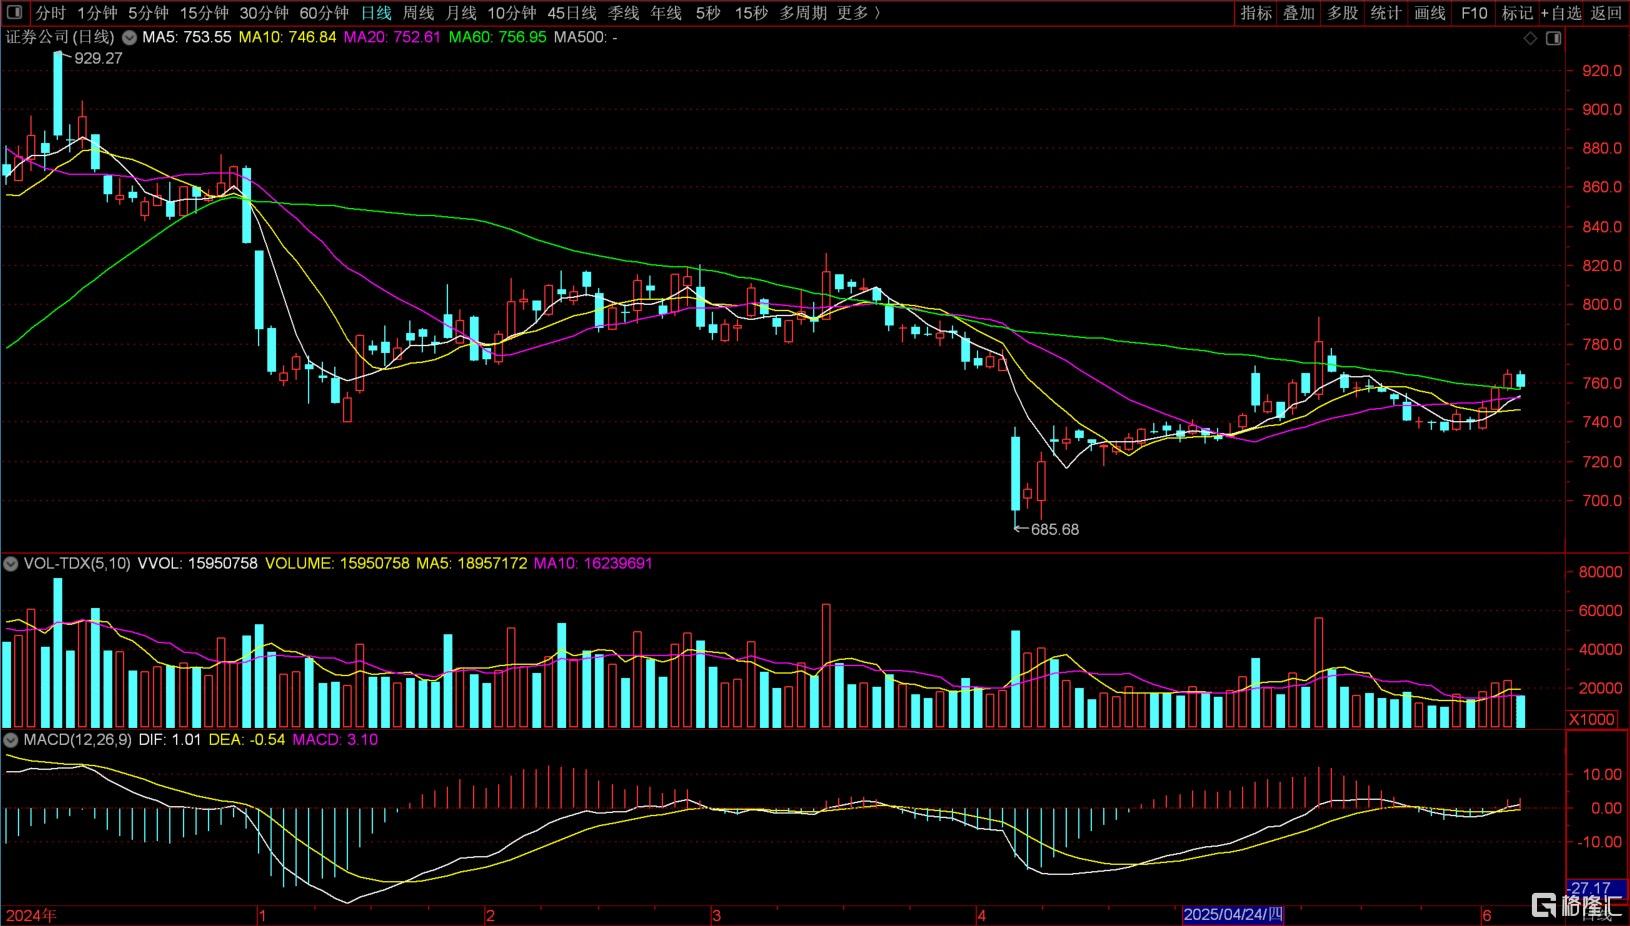The image size is (1630, 926).
Task: Switch to the 1分钟 period tab
Action: point(97,13)
